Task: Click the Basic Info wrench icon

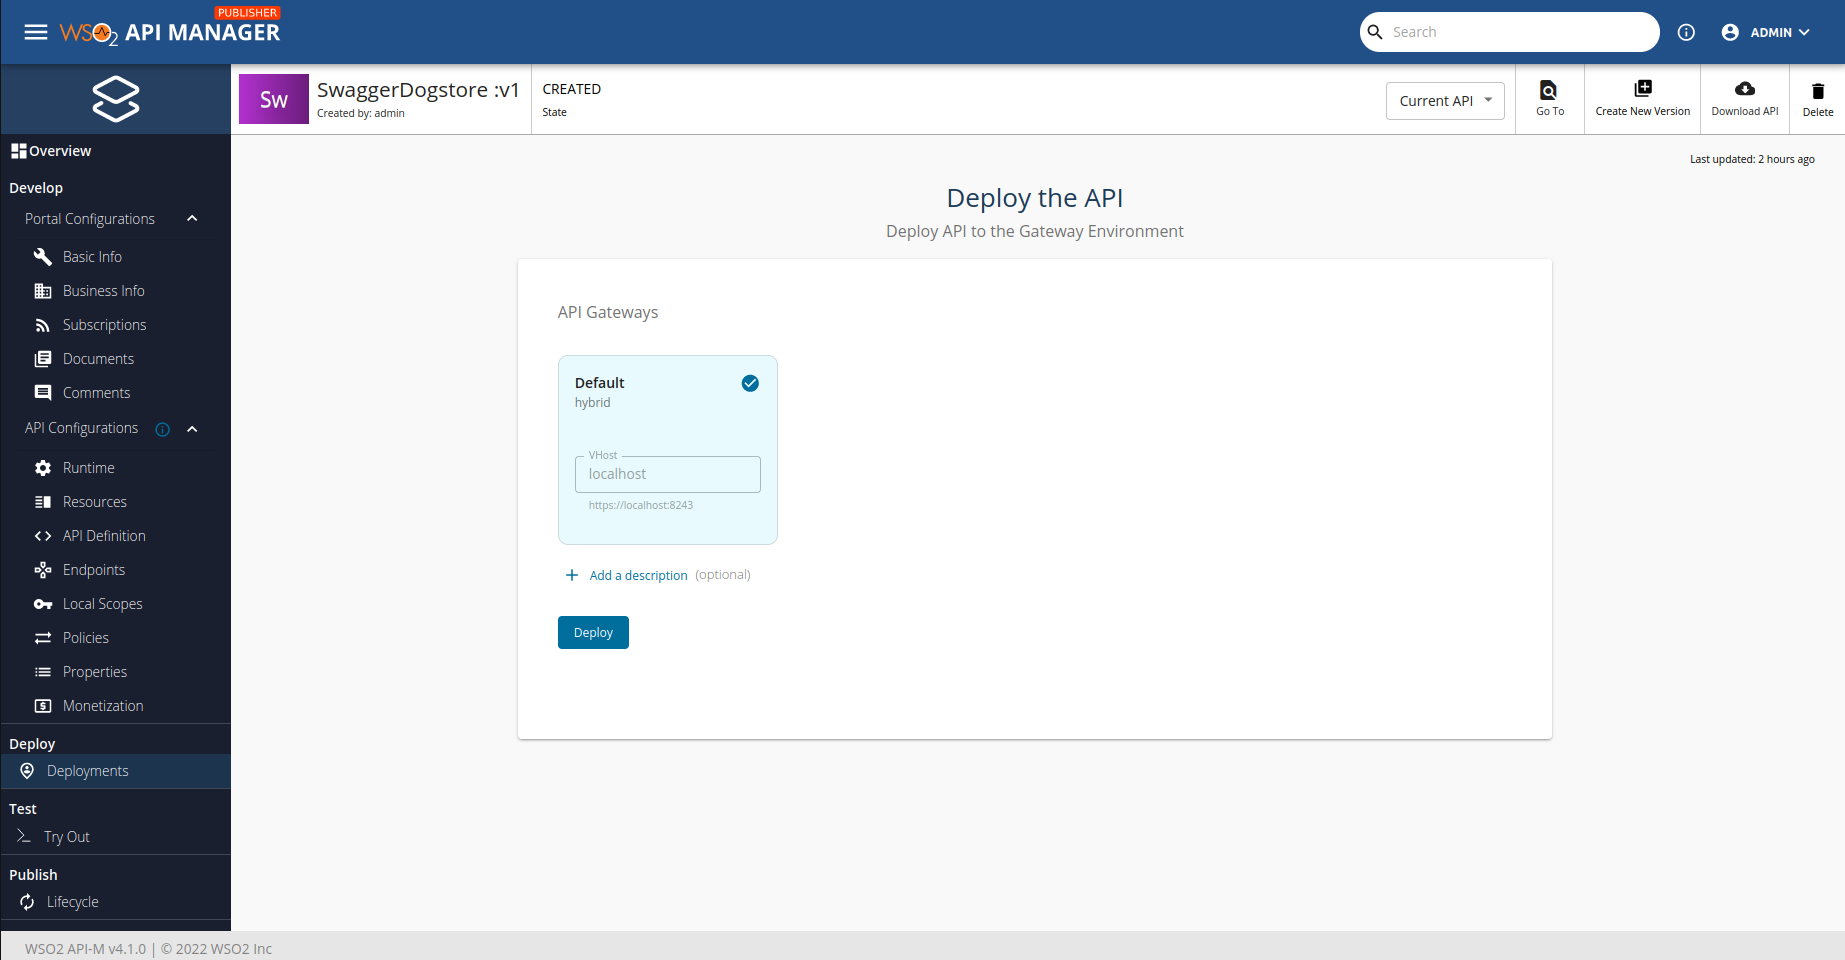Action: pos(43,257)
